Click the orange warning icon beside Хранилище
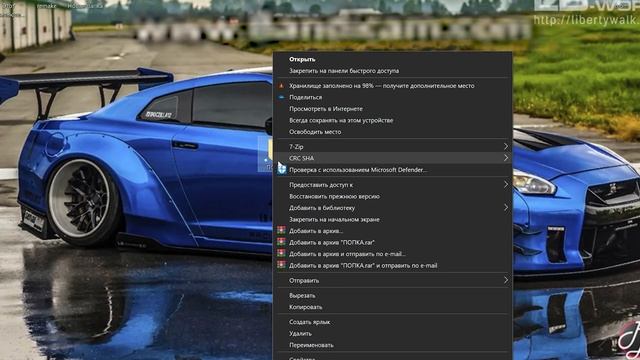 click(x=281, y=86)
